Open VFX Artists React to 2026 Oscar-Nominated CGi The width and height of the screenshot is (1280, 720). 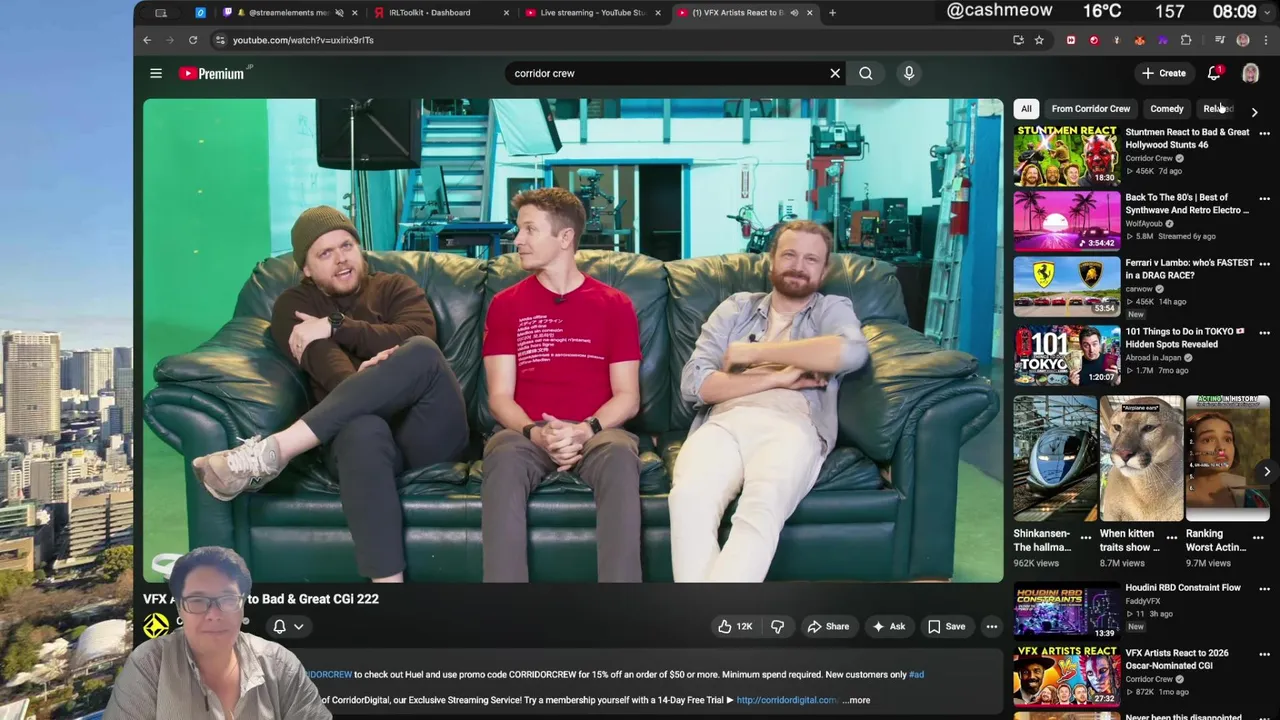[x=1066, y=676]
